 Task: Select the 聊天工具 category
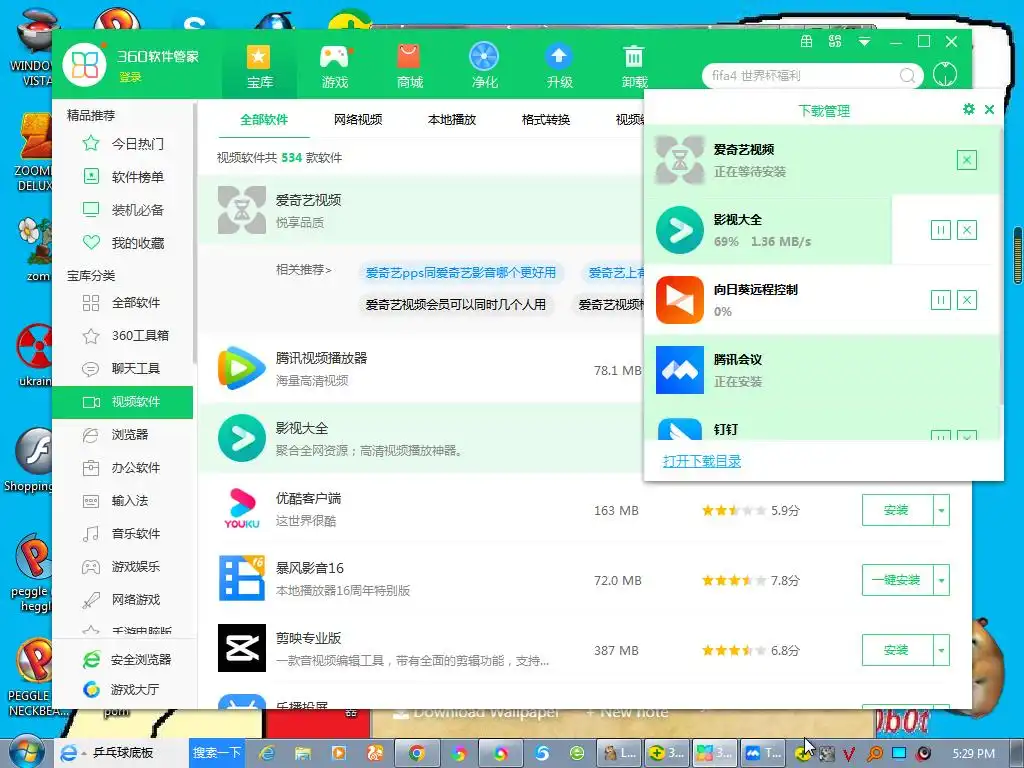click(123, 368)
